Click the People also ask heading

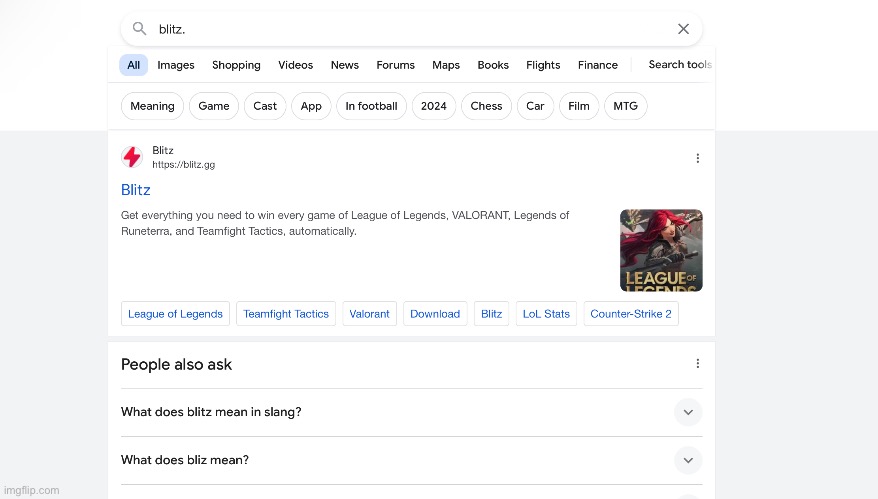point(176,365)
